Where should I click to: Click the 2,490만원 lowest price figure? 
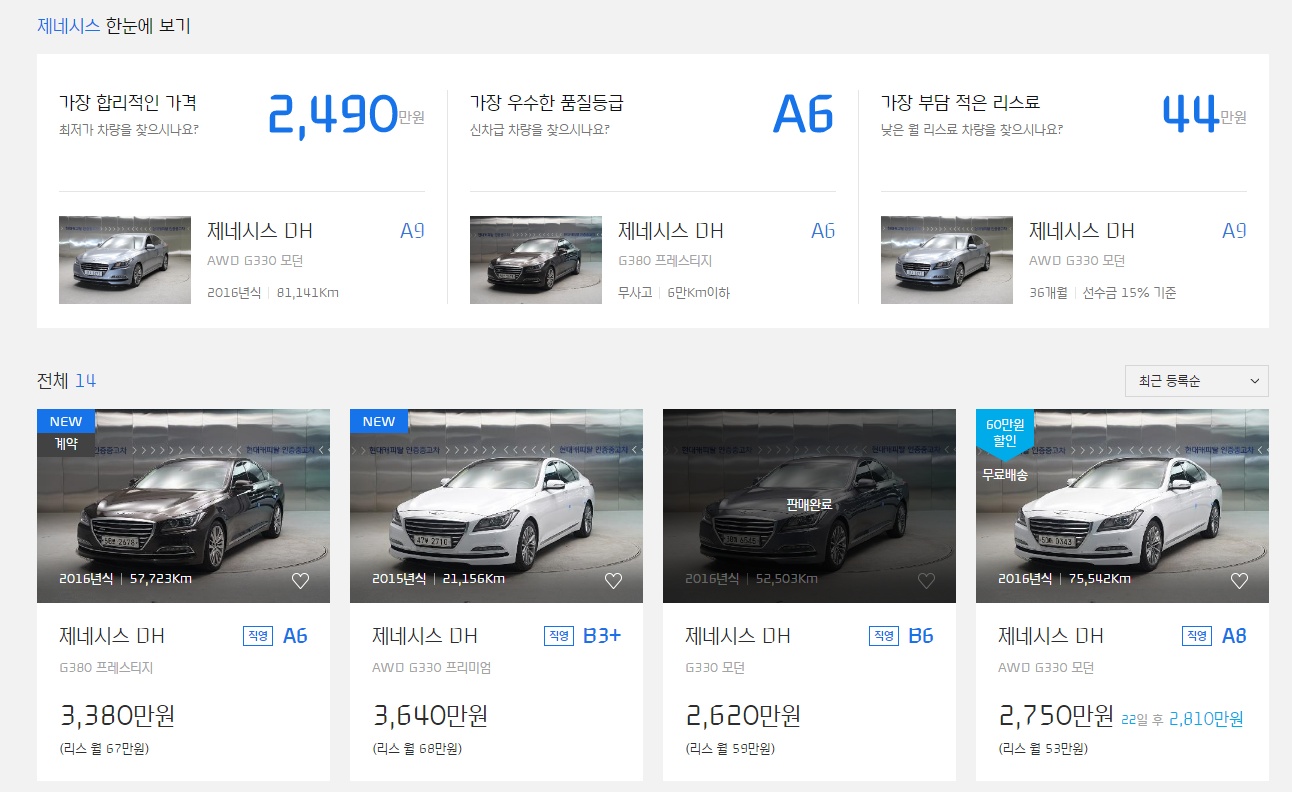pyautogui.click(x=346, y=115)
